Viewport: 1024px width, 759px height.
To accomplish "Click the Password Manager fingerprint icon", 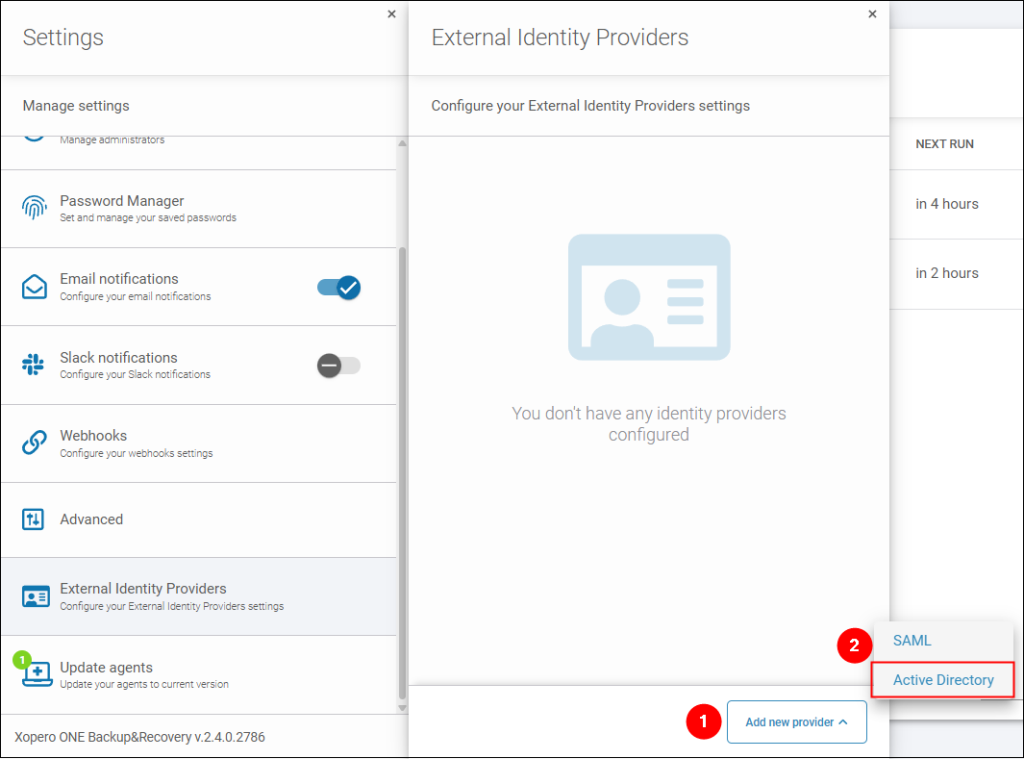I will 34,208.
